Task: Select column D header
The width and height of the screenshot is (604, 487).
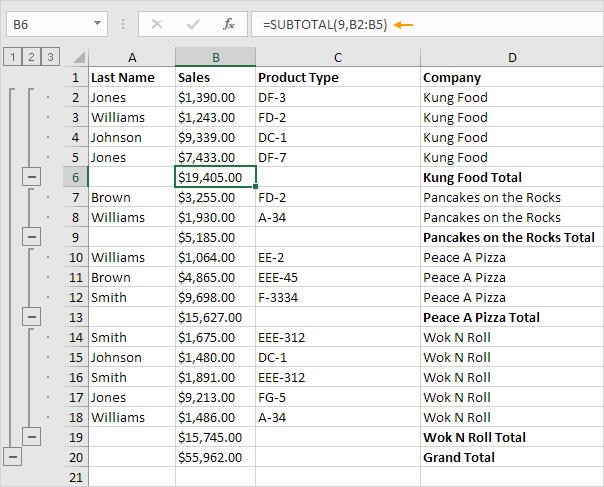Action: 511,57
